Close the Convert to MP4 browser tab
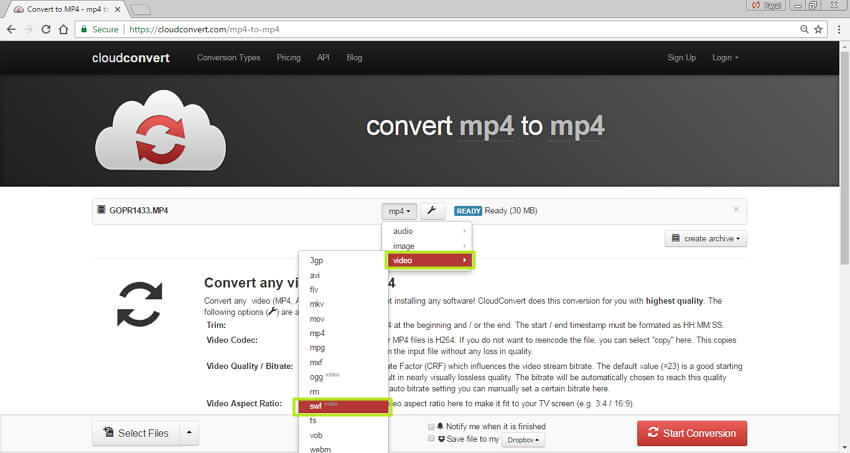 (117, 9)
